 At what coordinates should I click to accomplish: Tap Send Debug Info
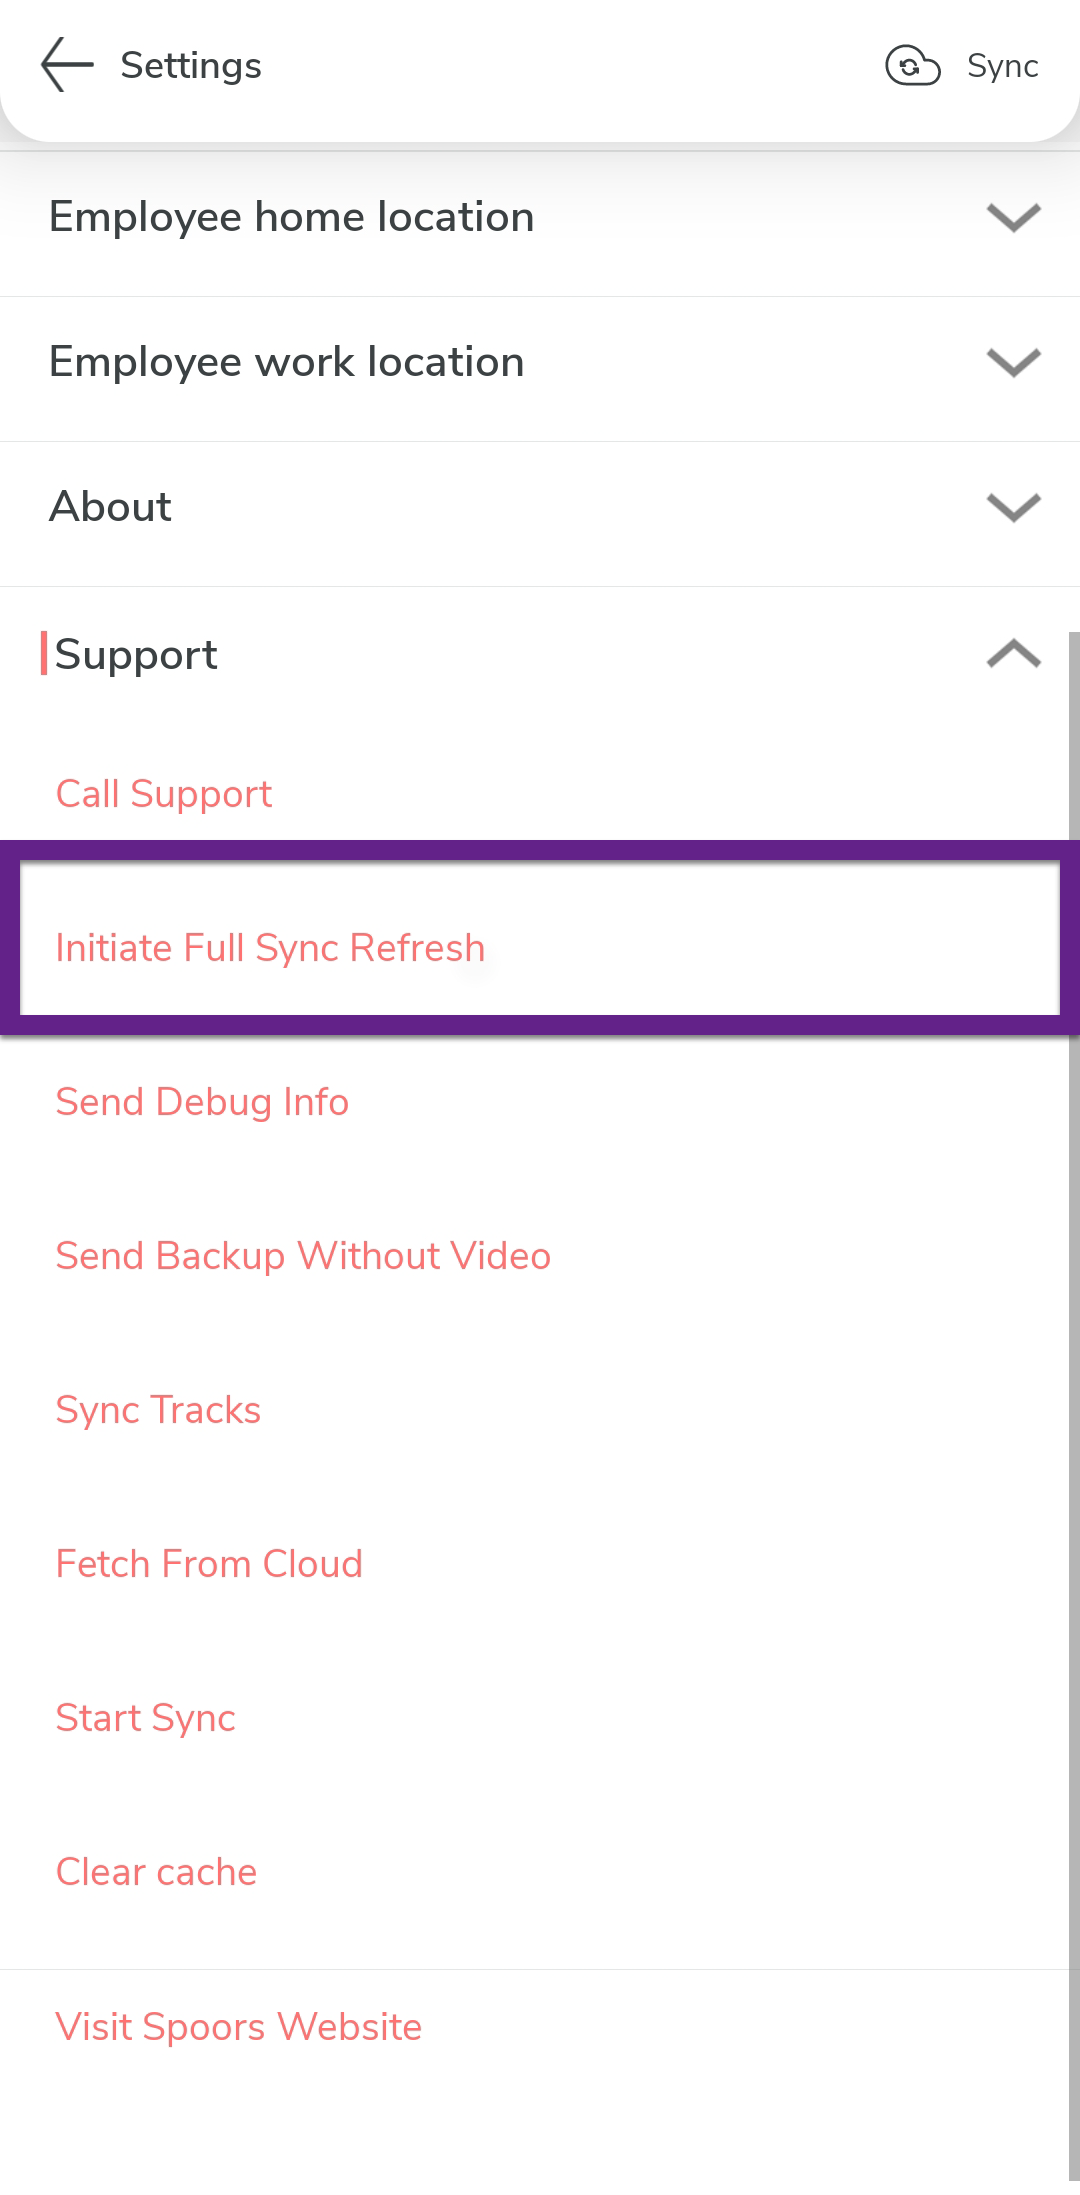(202, 1102)
